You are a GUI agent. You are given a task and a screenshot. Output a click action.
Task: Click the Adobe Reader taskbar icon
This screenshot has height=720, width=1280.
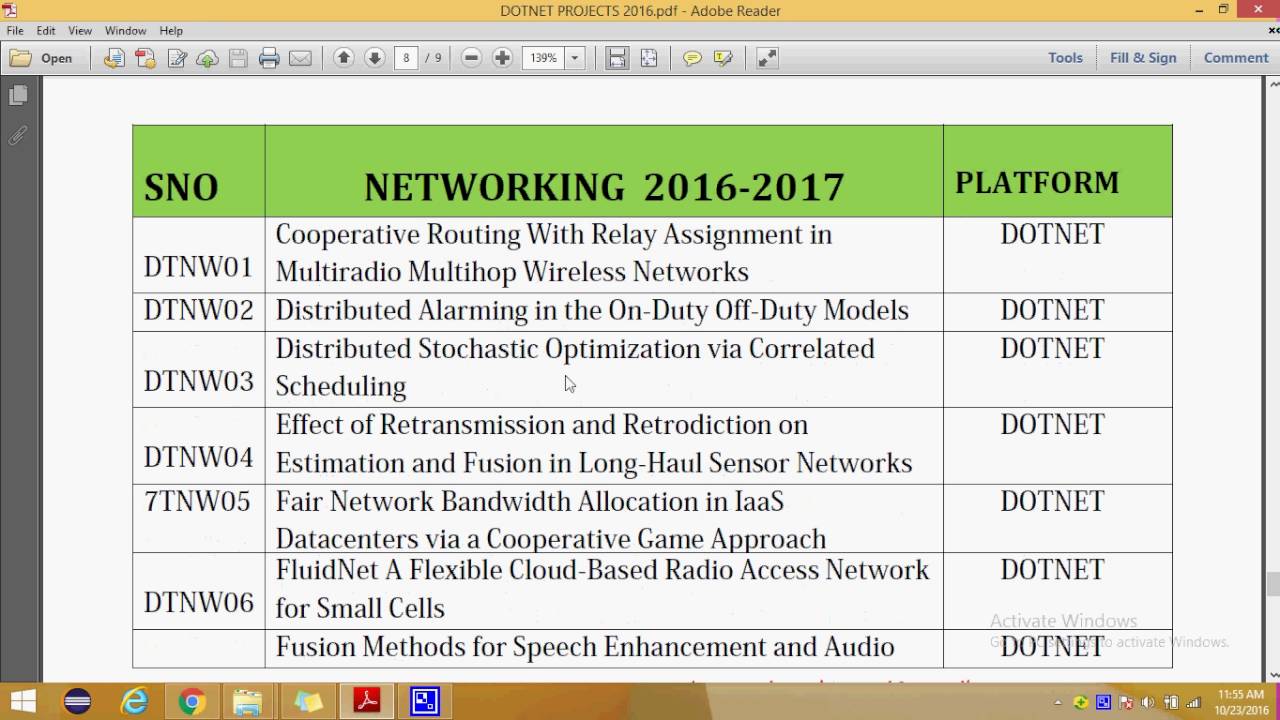[x=366, y=702]
